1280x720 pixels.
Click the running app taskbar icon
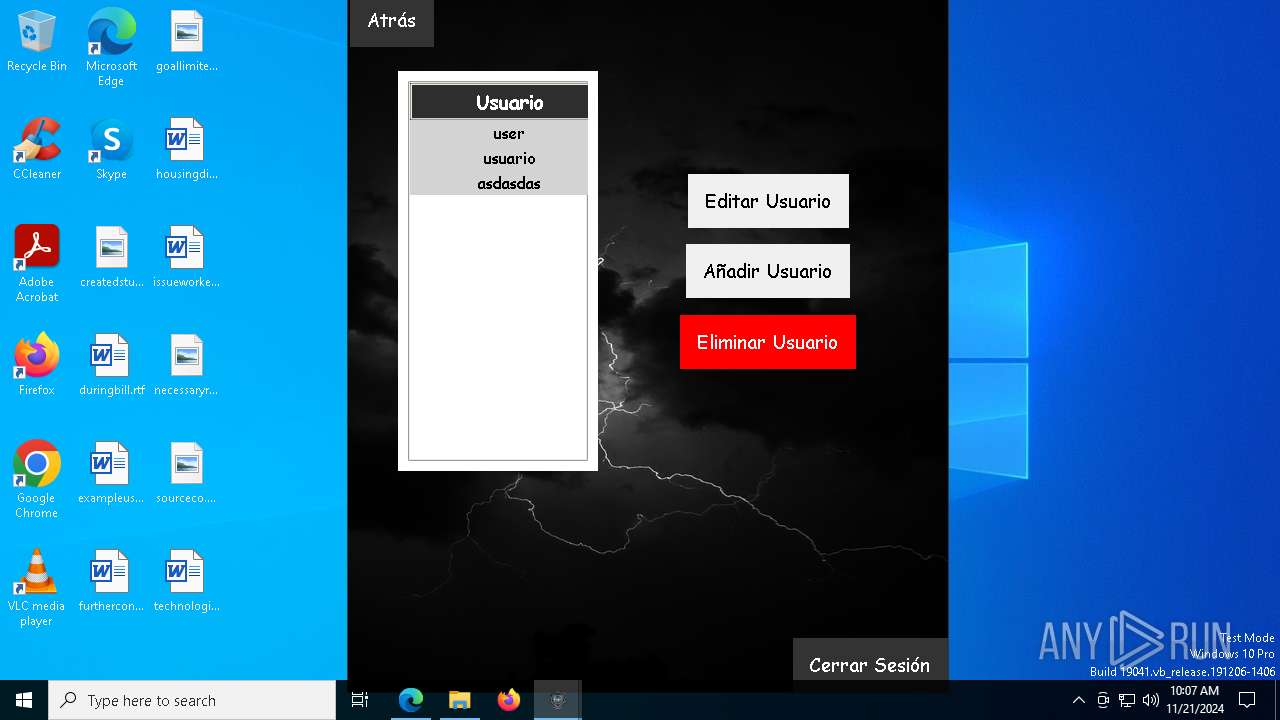click(558, 700)
